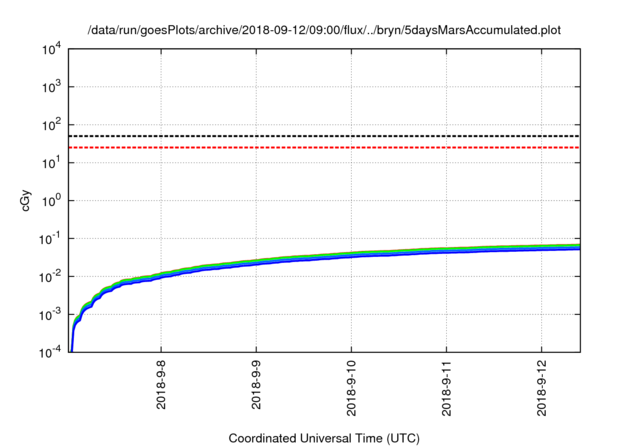Click the 2018-9-11 date label

(447, 388)
